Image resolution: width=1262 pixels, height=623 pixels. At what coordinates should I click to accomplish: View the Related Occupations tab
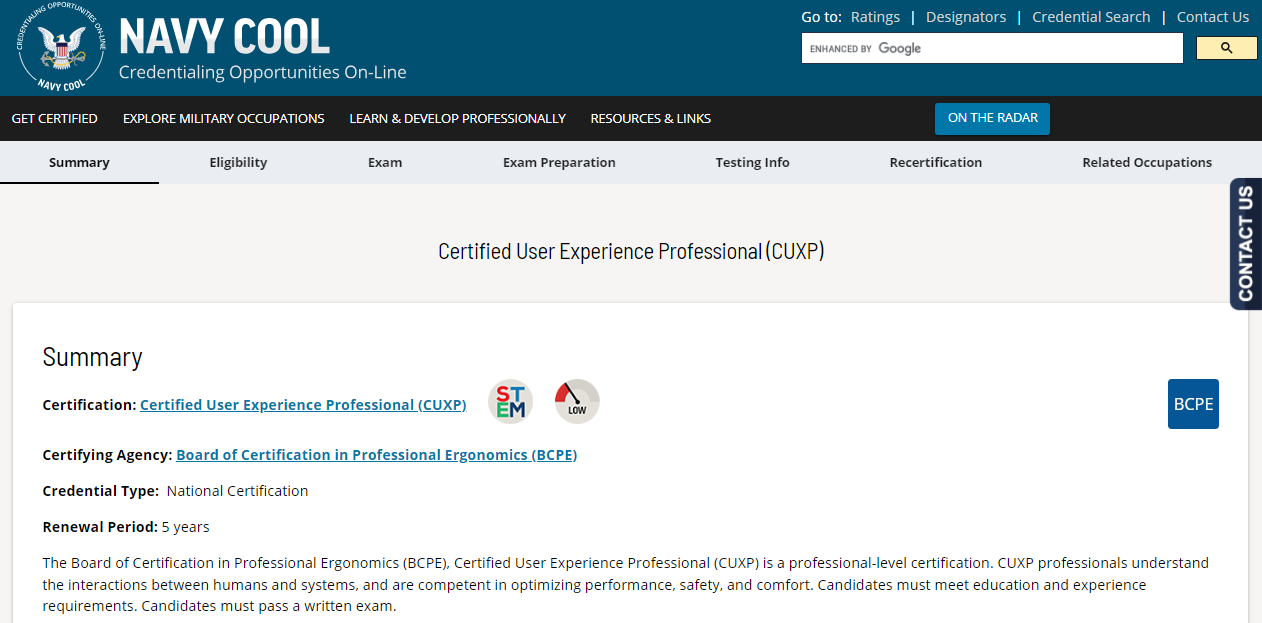click(x=1147, y=162)
